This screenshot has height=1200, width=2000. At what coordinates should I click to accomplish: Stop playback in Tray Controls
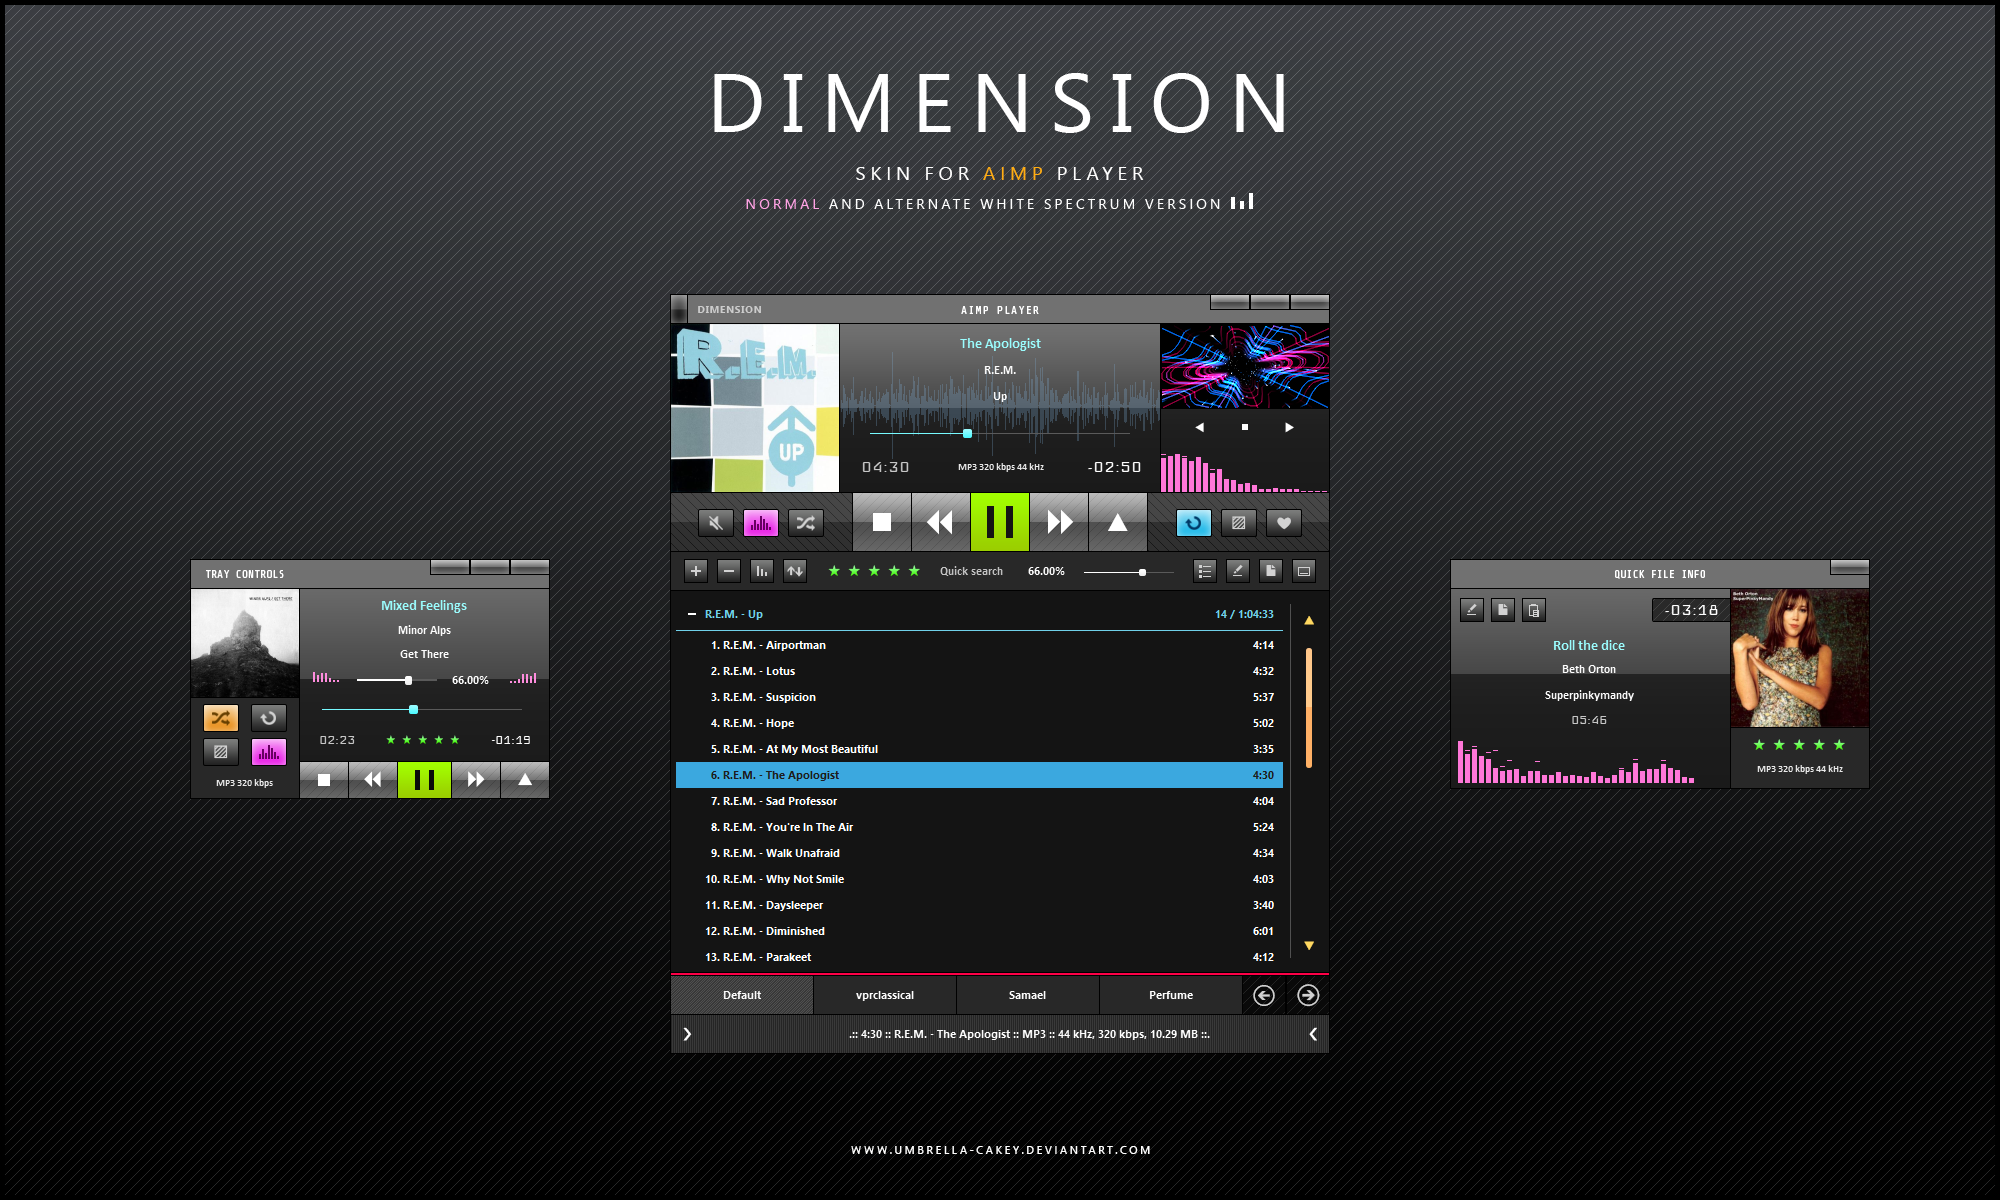(x=324, y=780)
